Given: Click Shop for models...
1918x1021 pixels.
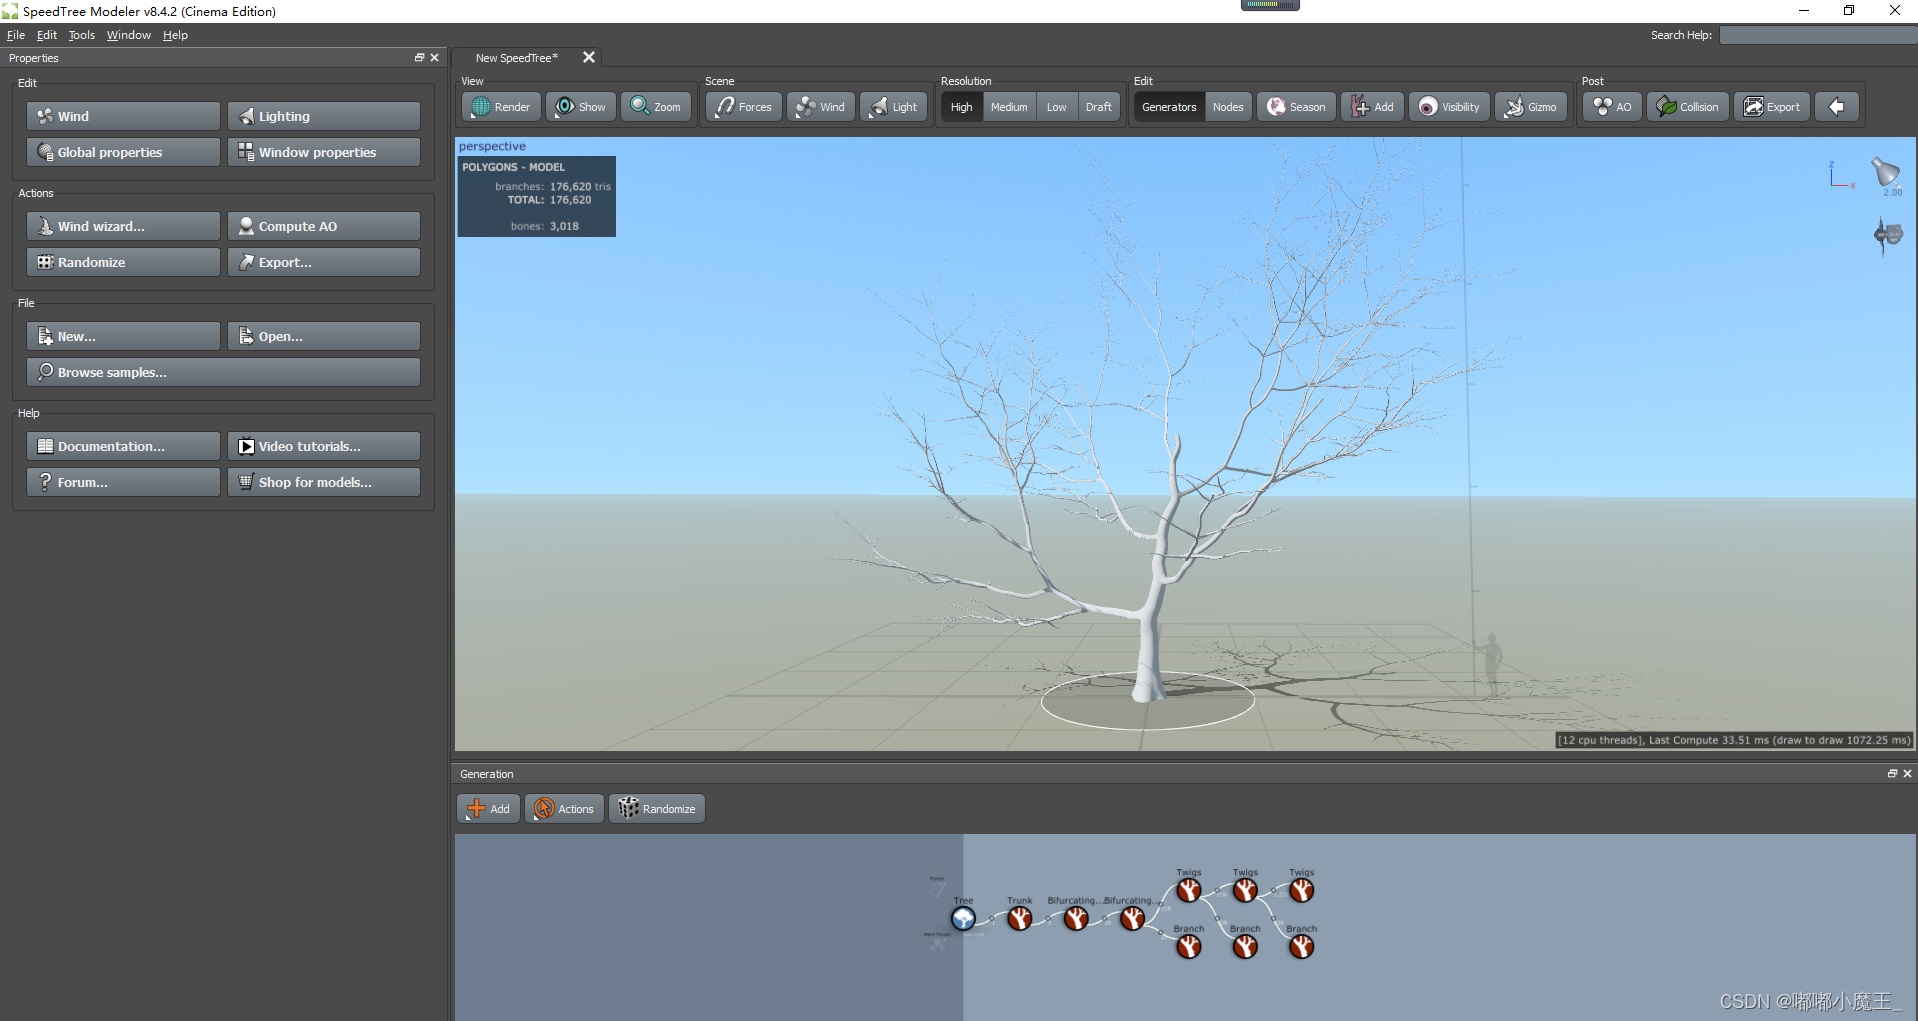Looking at the screenshot, I should 324,482.
